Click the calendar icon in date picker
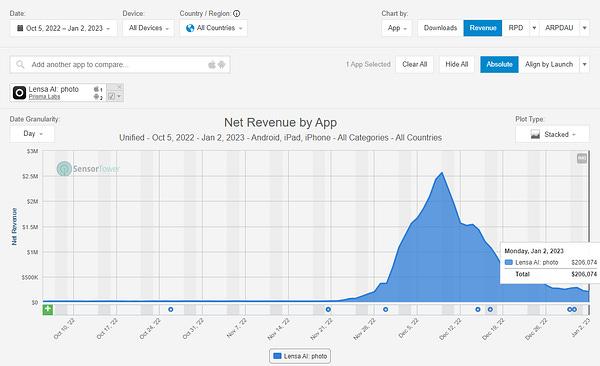600x366 pixels. tap(20, 28)
